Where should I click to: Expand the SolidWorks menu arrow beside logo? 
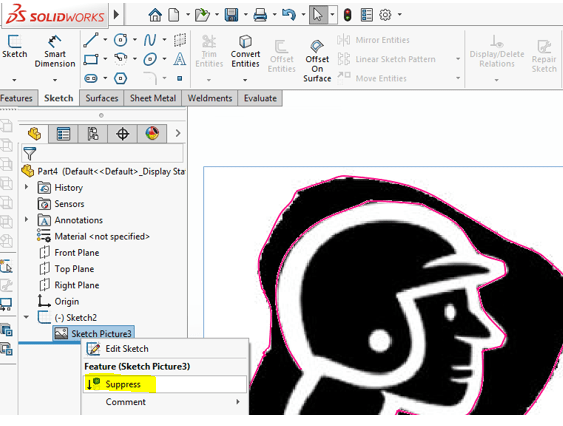116,15
